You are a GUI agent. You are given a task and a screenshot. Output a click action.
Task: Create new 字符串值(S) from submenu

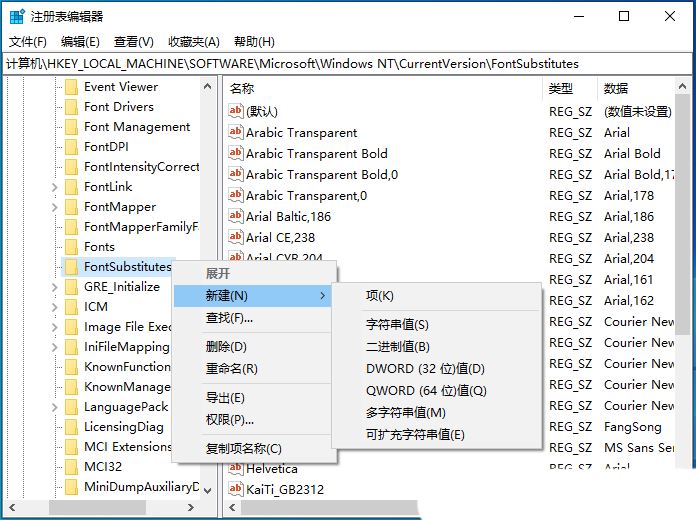click(x=437, y=325)
